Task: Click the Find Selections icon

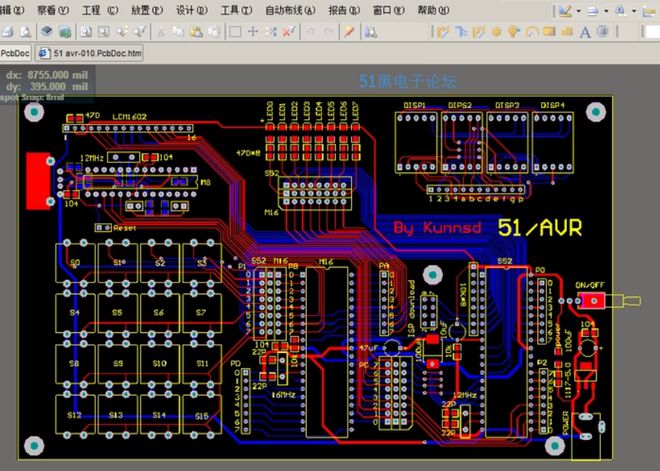Action: 620,11
